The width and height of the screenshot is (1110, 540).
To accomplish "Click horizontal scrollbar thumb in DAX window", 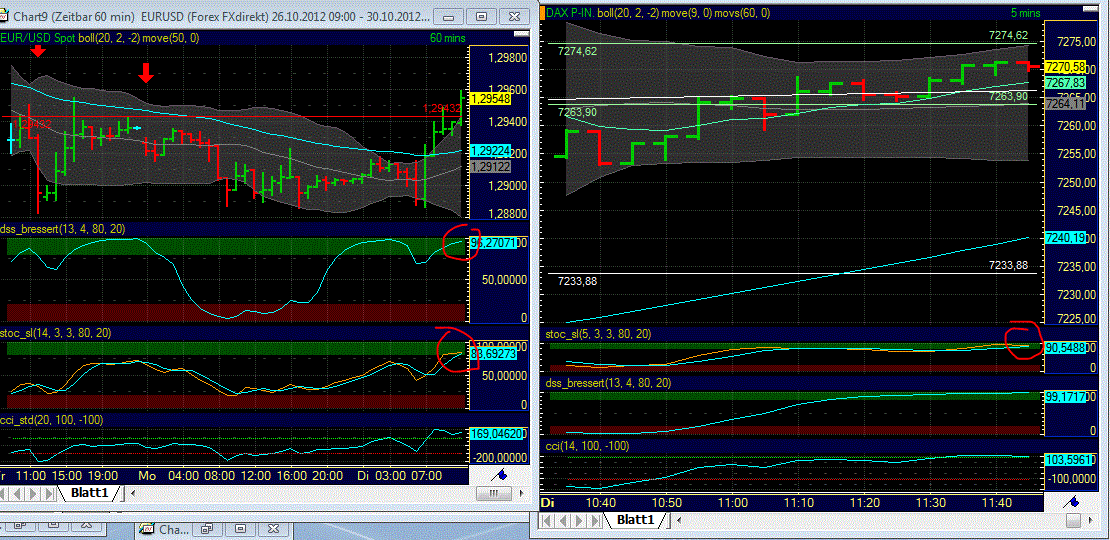I will click(x=1073, y=520).
